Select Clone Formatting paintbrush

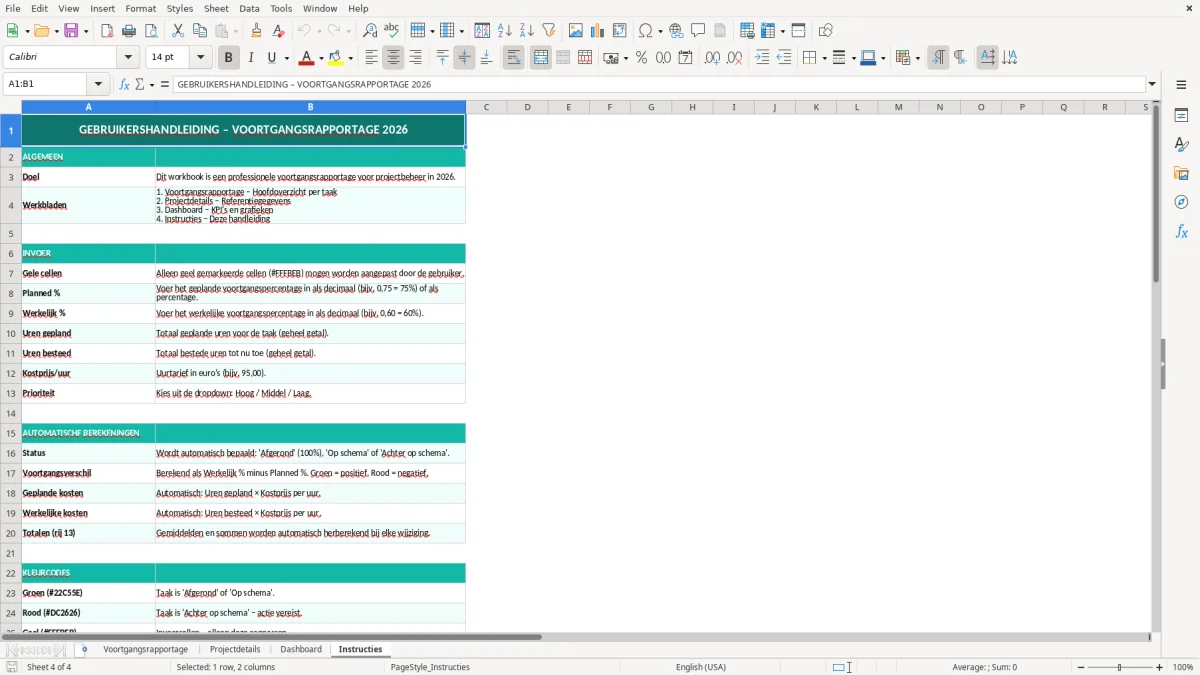[x=257, y=31]
